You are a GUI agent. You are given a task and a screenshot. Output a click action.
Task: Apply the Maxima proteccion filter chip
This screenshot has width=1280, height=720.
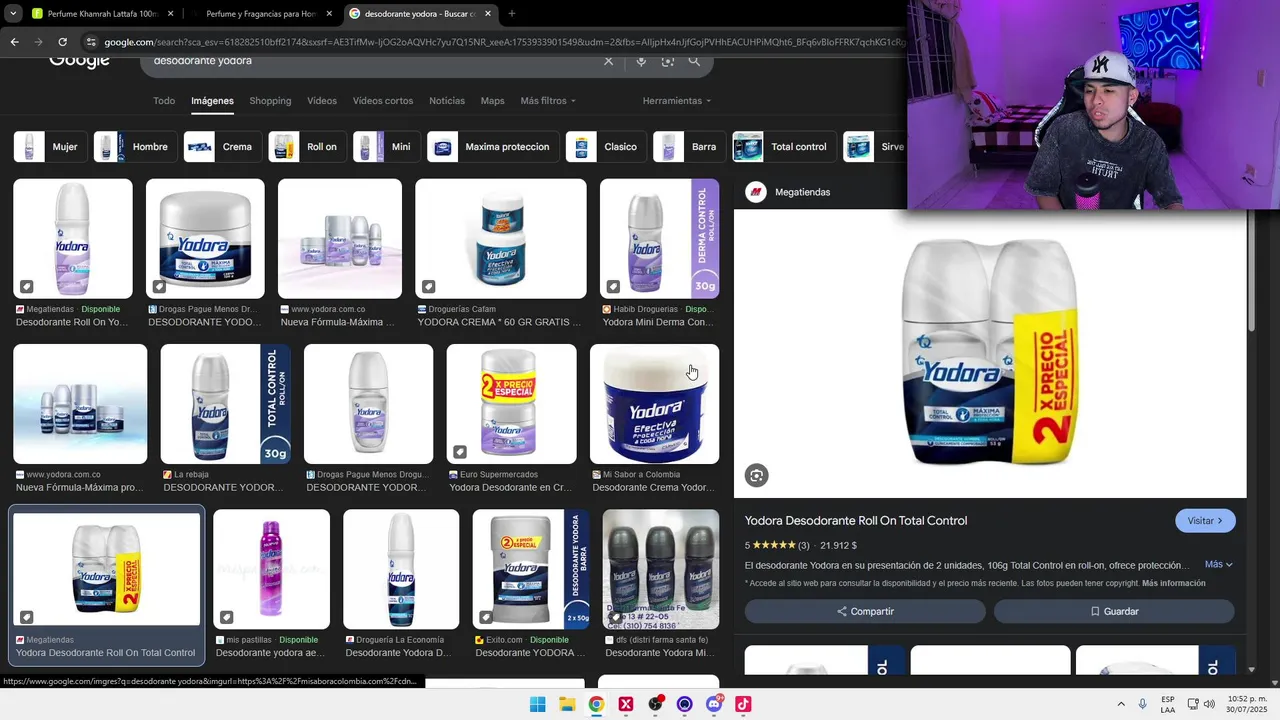pyautogui.click(x=492, y=147)
